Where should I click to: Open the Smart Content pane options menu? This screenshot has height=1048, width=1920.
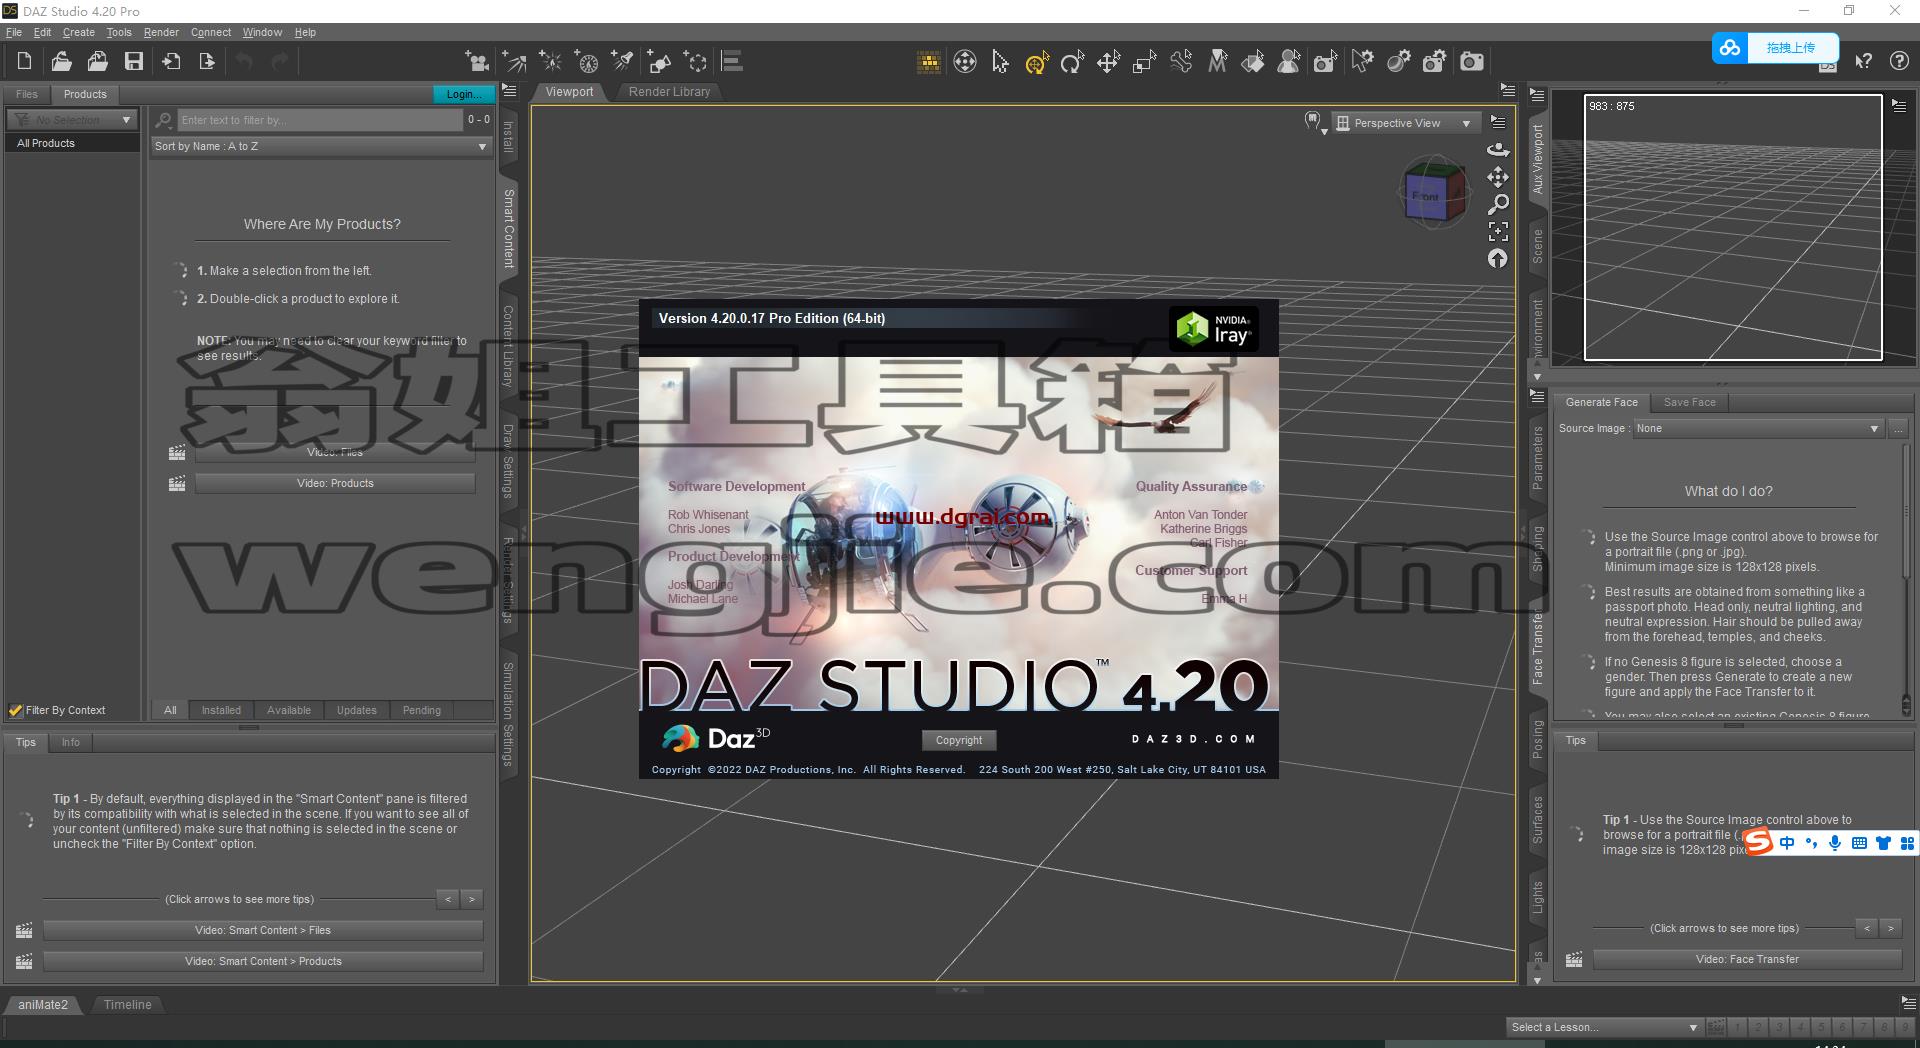(x=509, y=91)
